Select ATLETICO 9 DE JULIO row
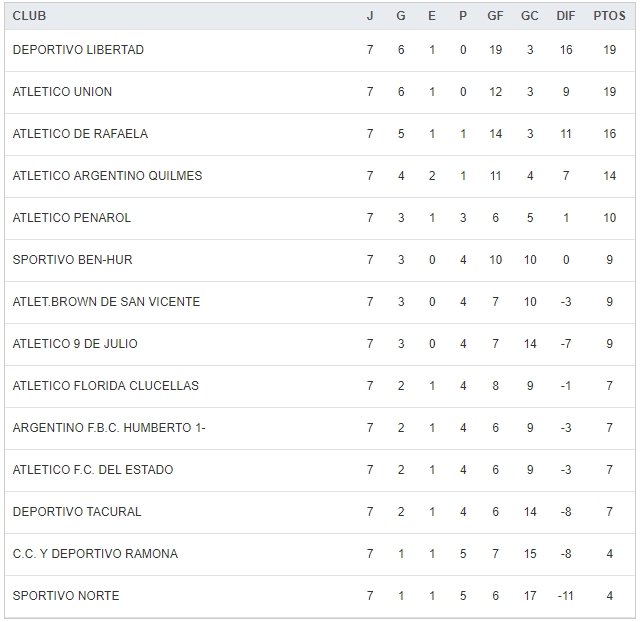This screenshot has width=640, height=622. click(x=75, y=344)
